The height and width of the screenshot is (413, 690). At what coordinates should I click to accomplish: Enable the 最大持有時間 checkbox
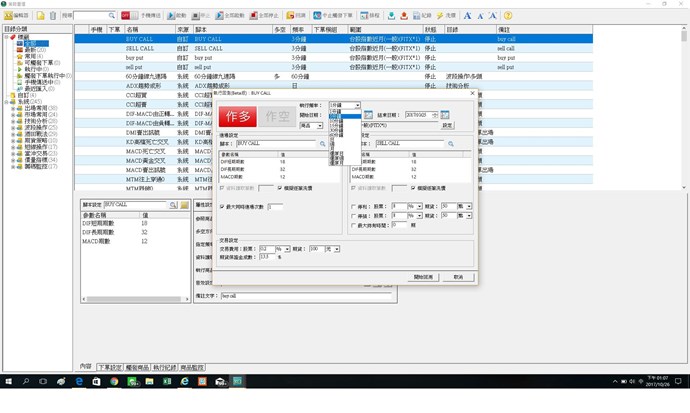[x=354, y=224]
